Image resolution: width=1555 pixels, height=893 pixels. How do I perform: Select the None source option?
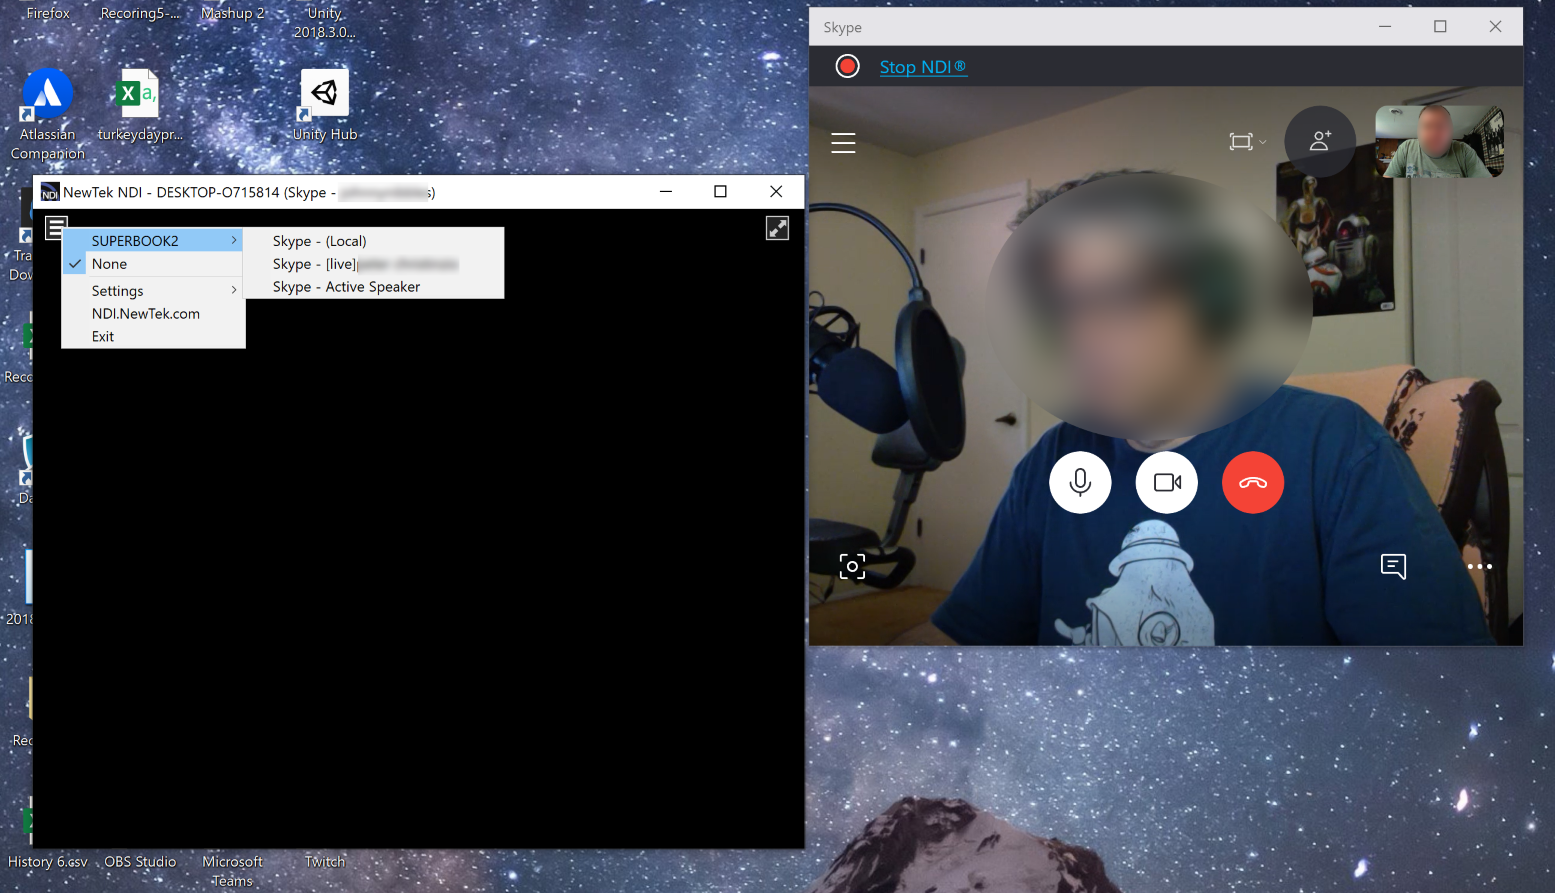(x=152, y=264)
